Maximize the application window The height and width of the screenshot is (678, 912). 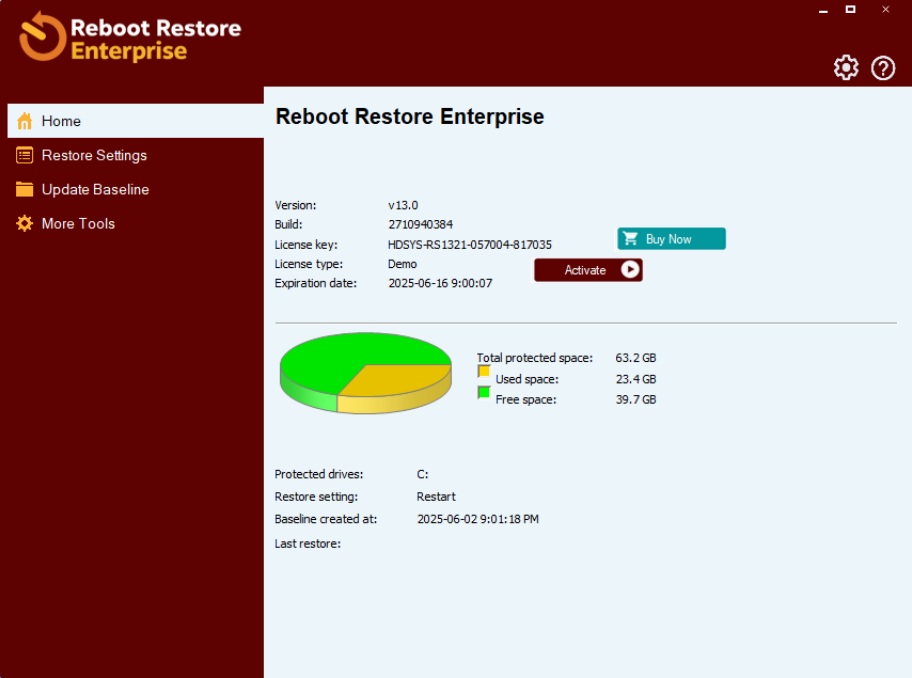(x=851, y=10)
